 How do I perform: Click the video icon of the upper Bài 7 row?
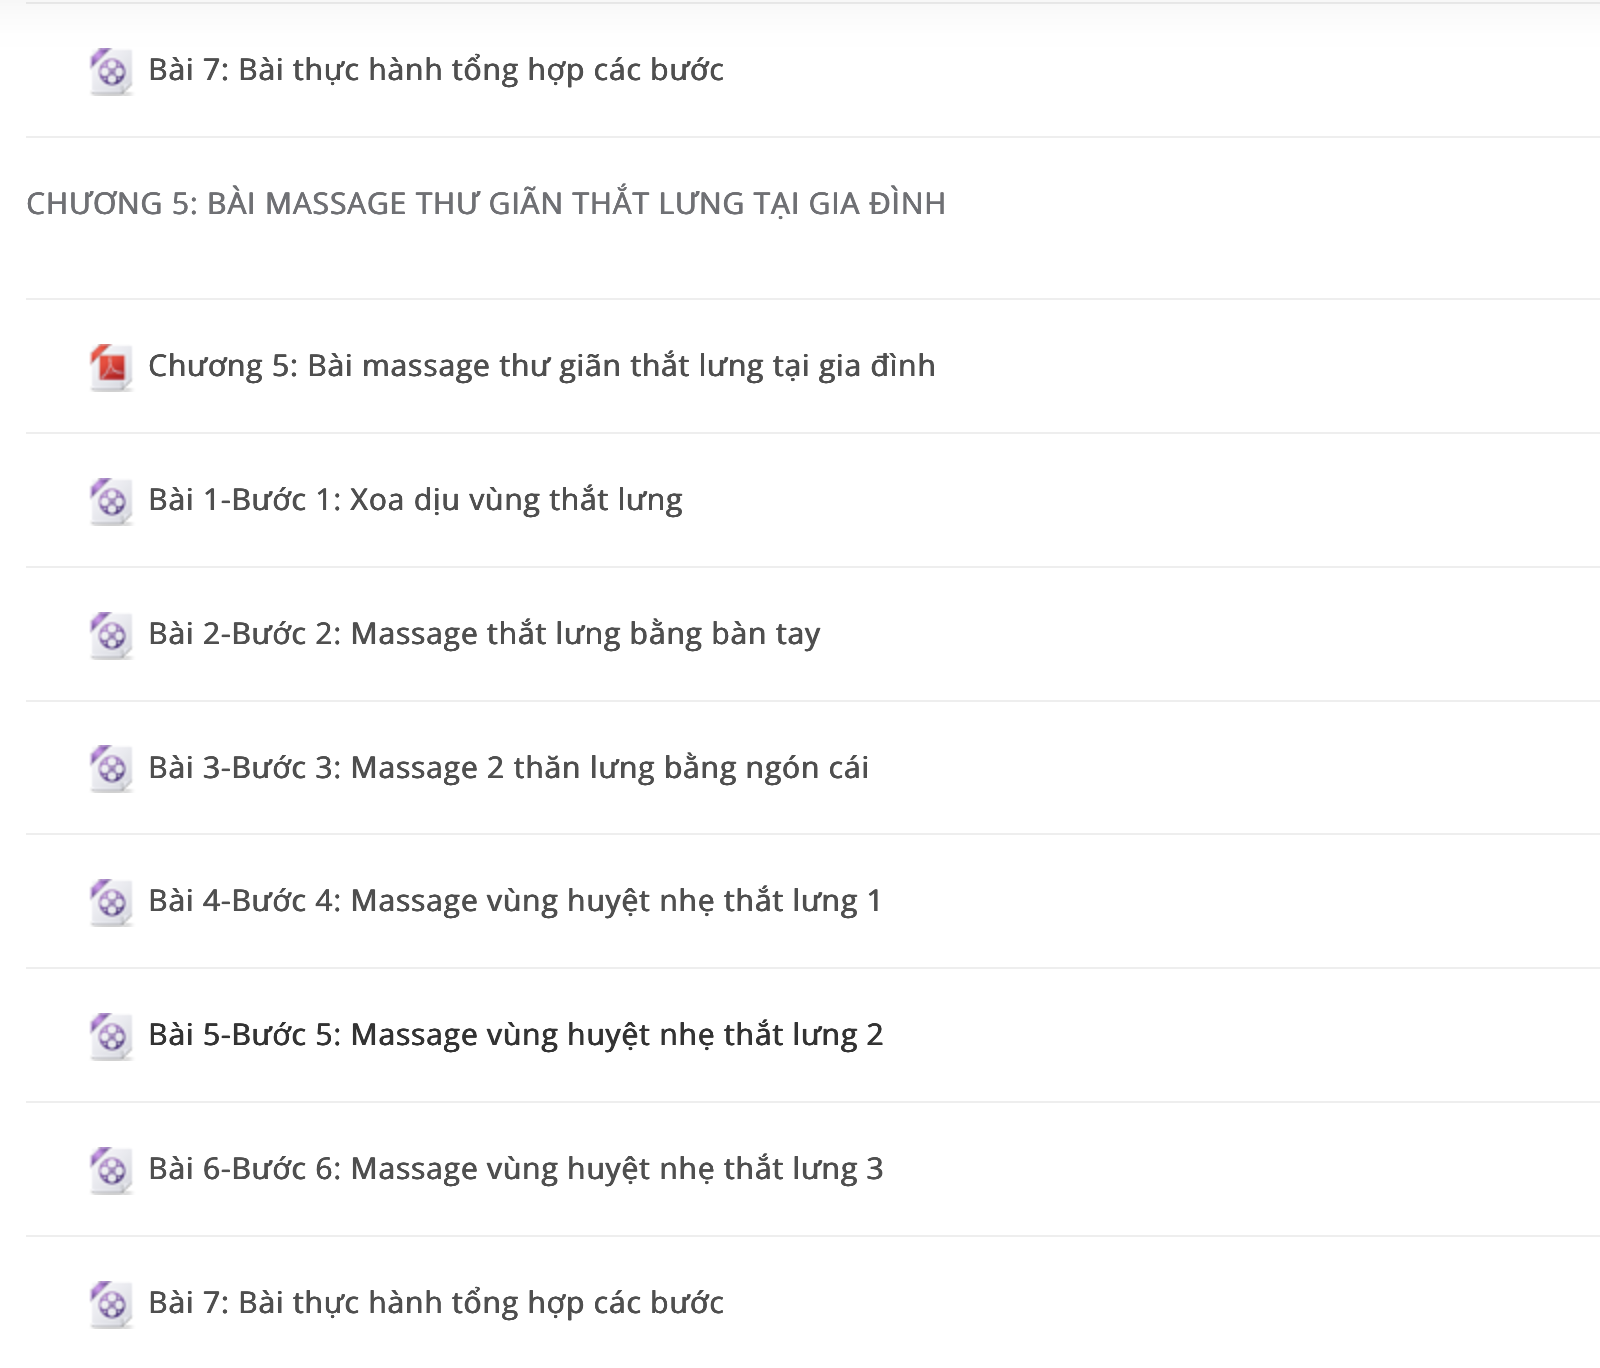click(x=111, y=71)
